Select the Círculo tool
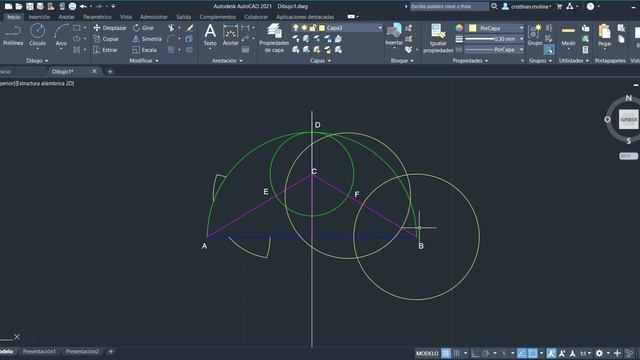 tap(38, 35)
